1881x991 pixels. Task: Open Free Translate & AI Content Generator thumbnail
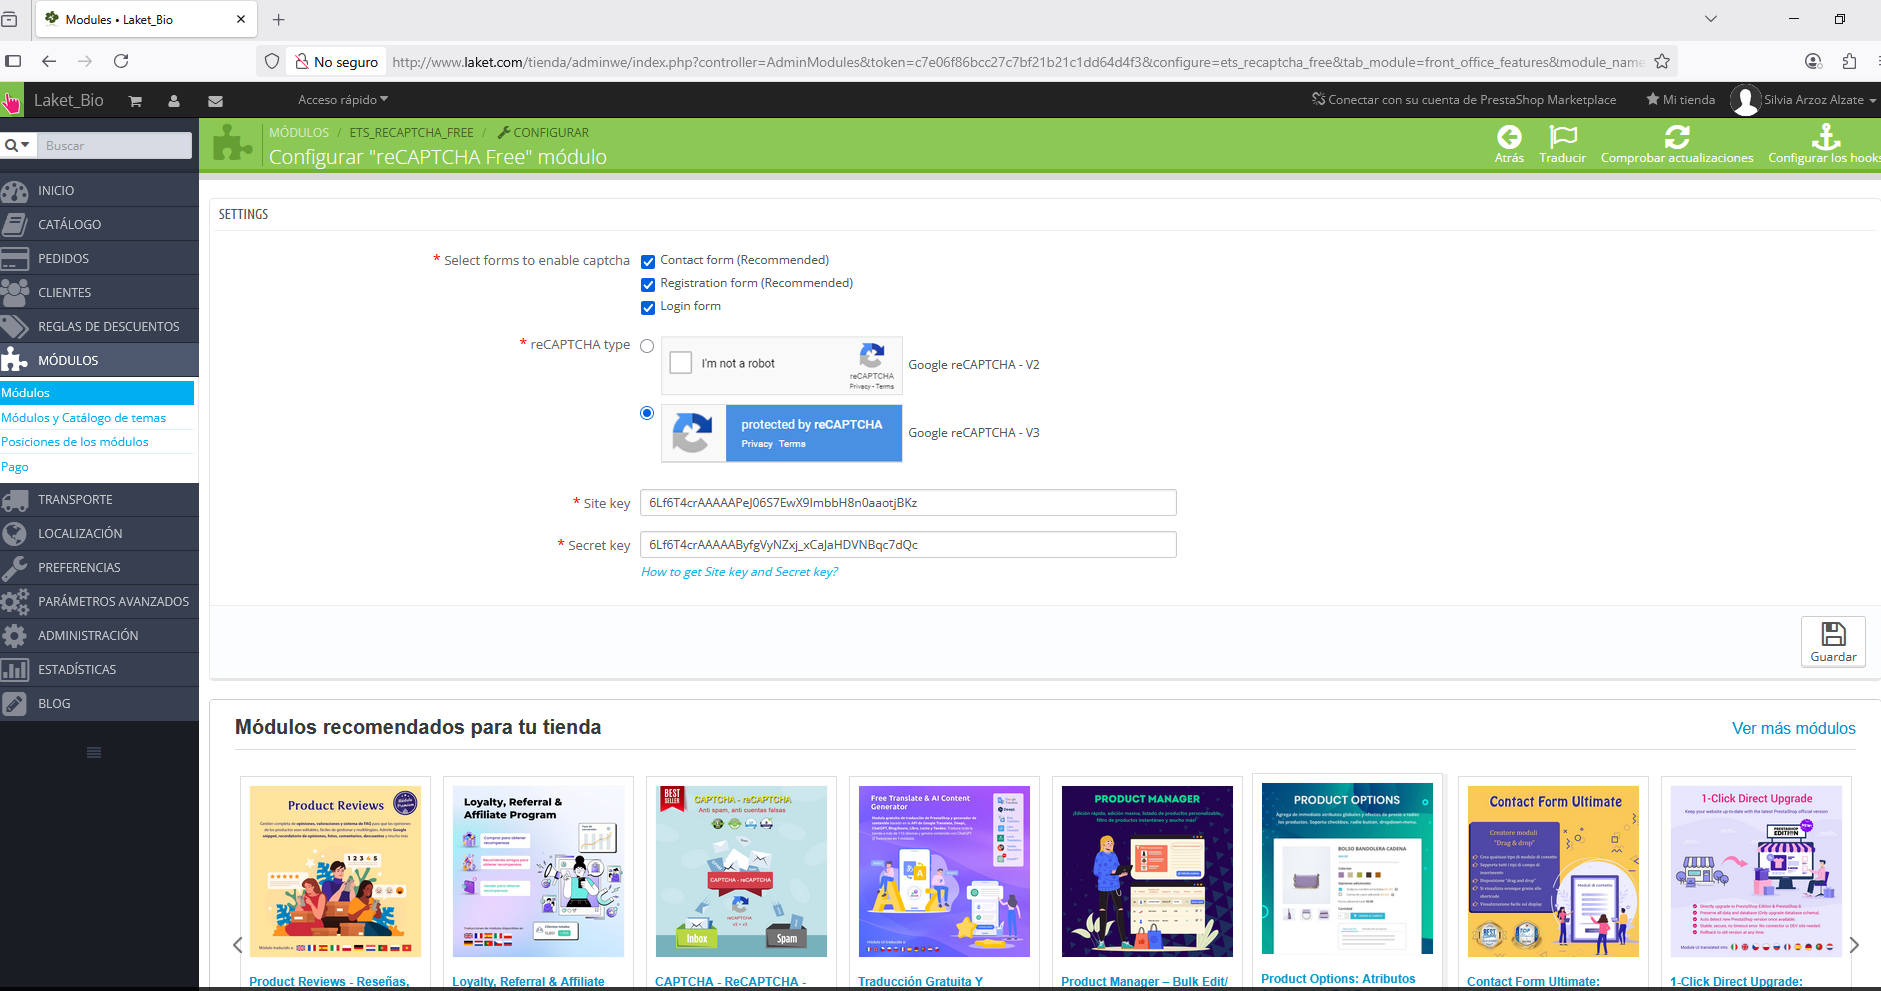944,871
